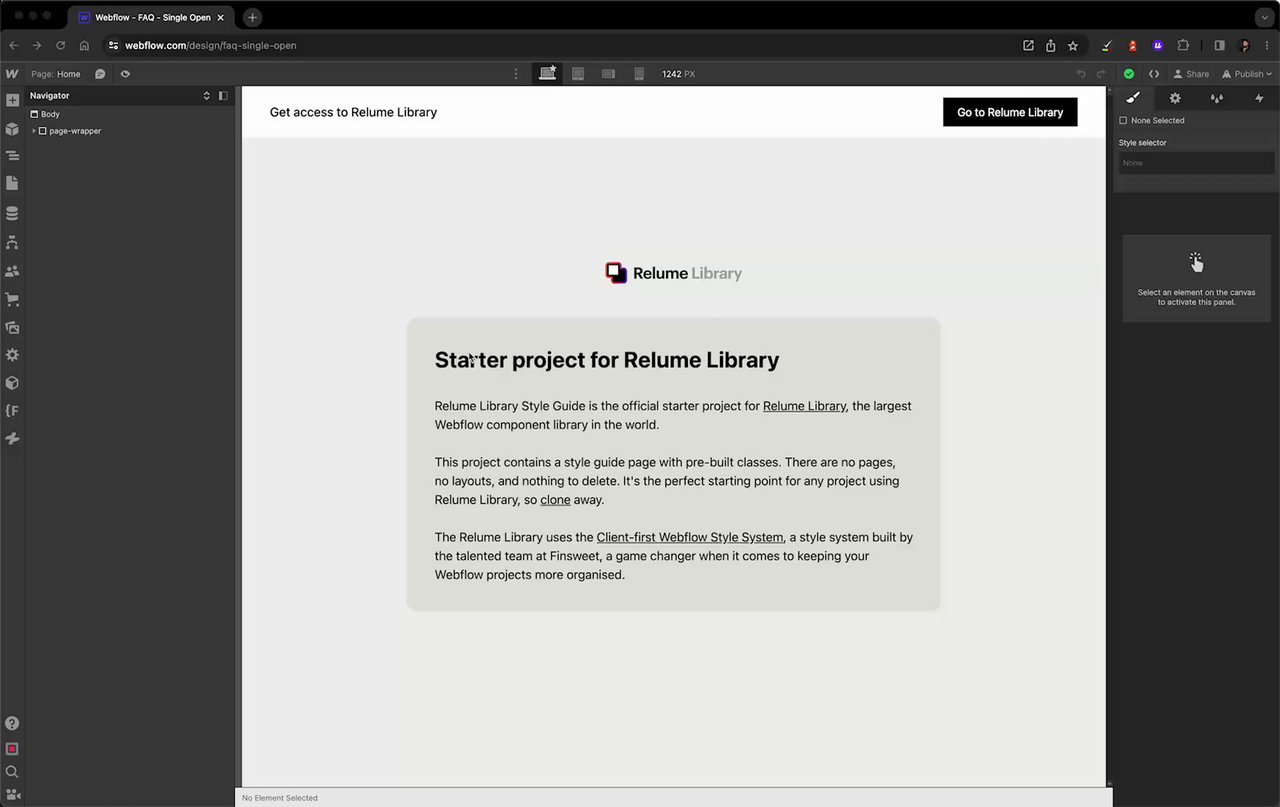Open the Assets image panel

(x=12, y=327)
